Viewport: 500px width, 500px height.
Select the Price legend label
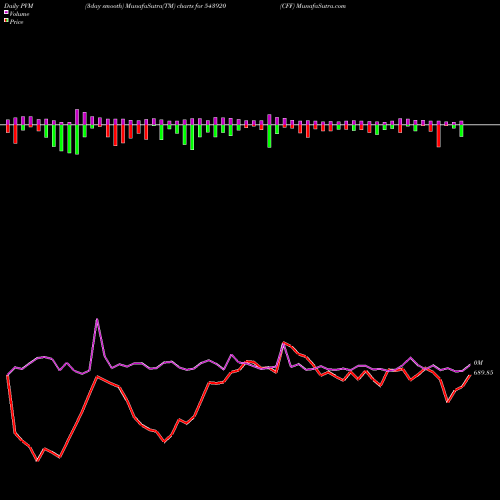click(x=16, y=22)
